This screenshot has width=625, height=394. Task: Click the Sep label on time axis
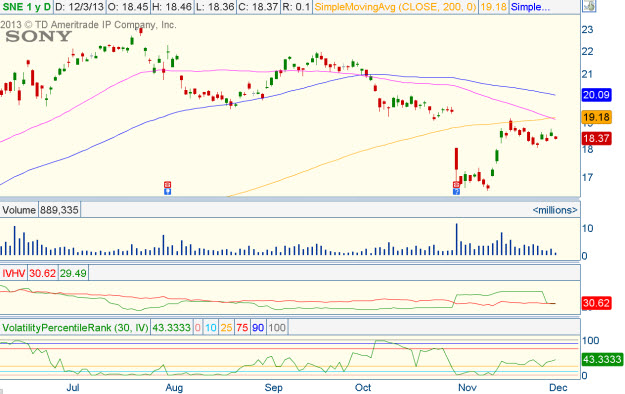click(273, 387)
